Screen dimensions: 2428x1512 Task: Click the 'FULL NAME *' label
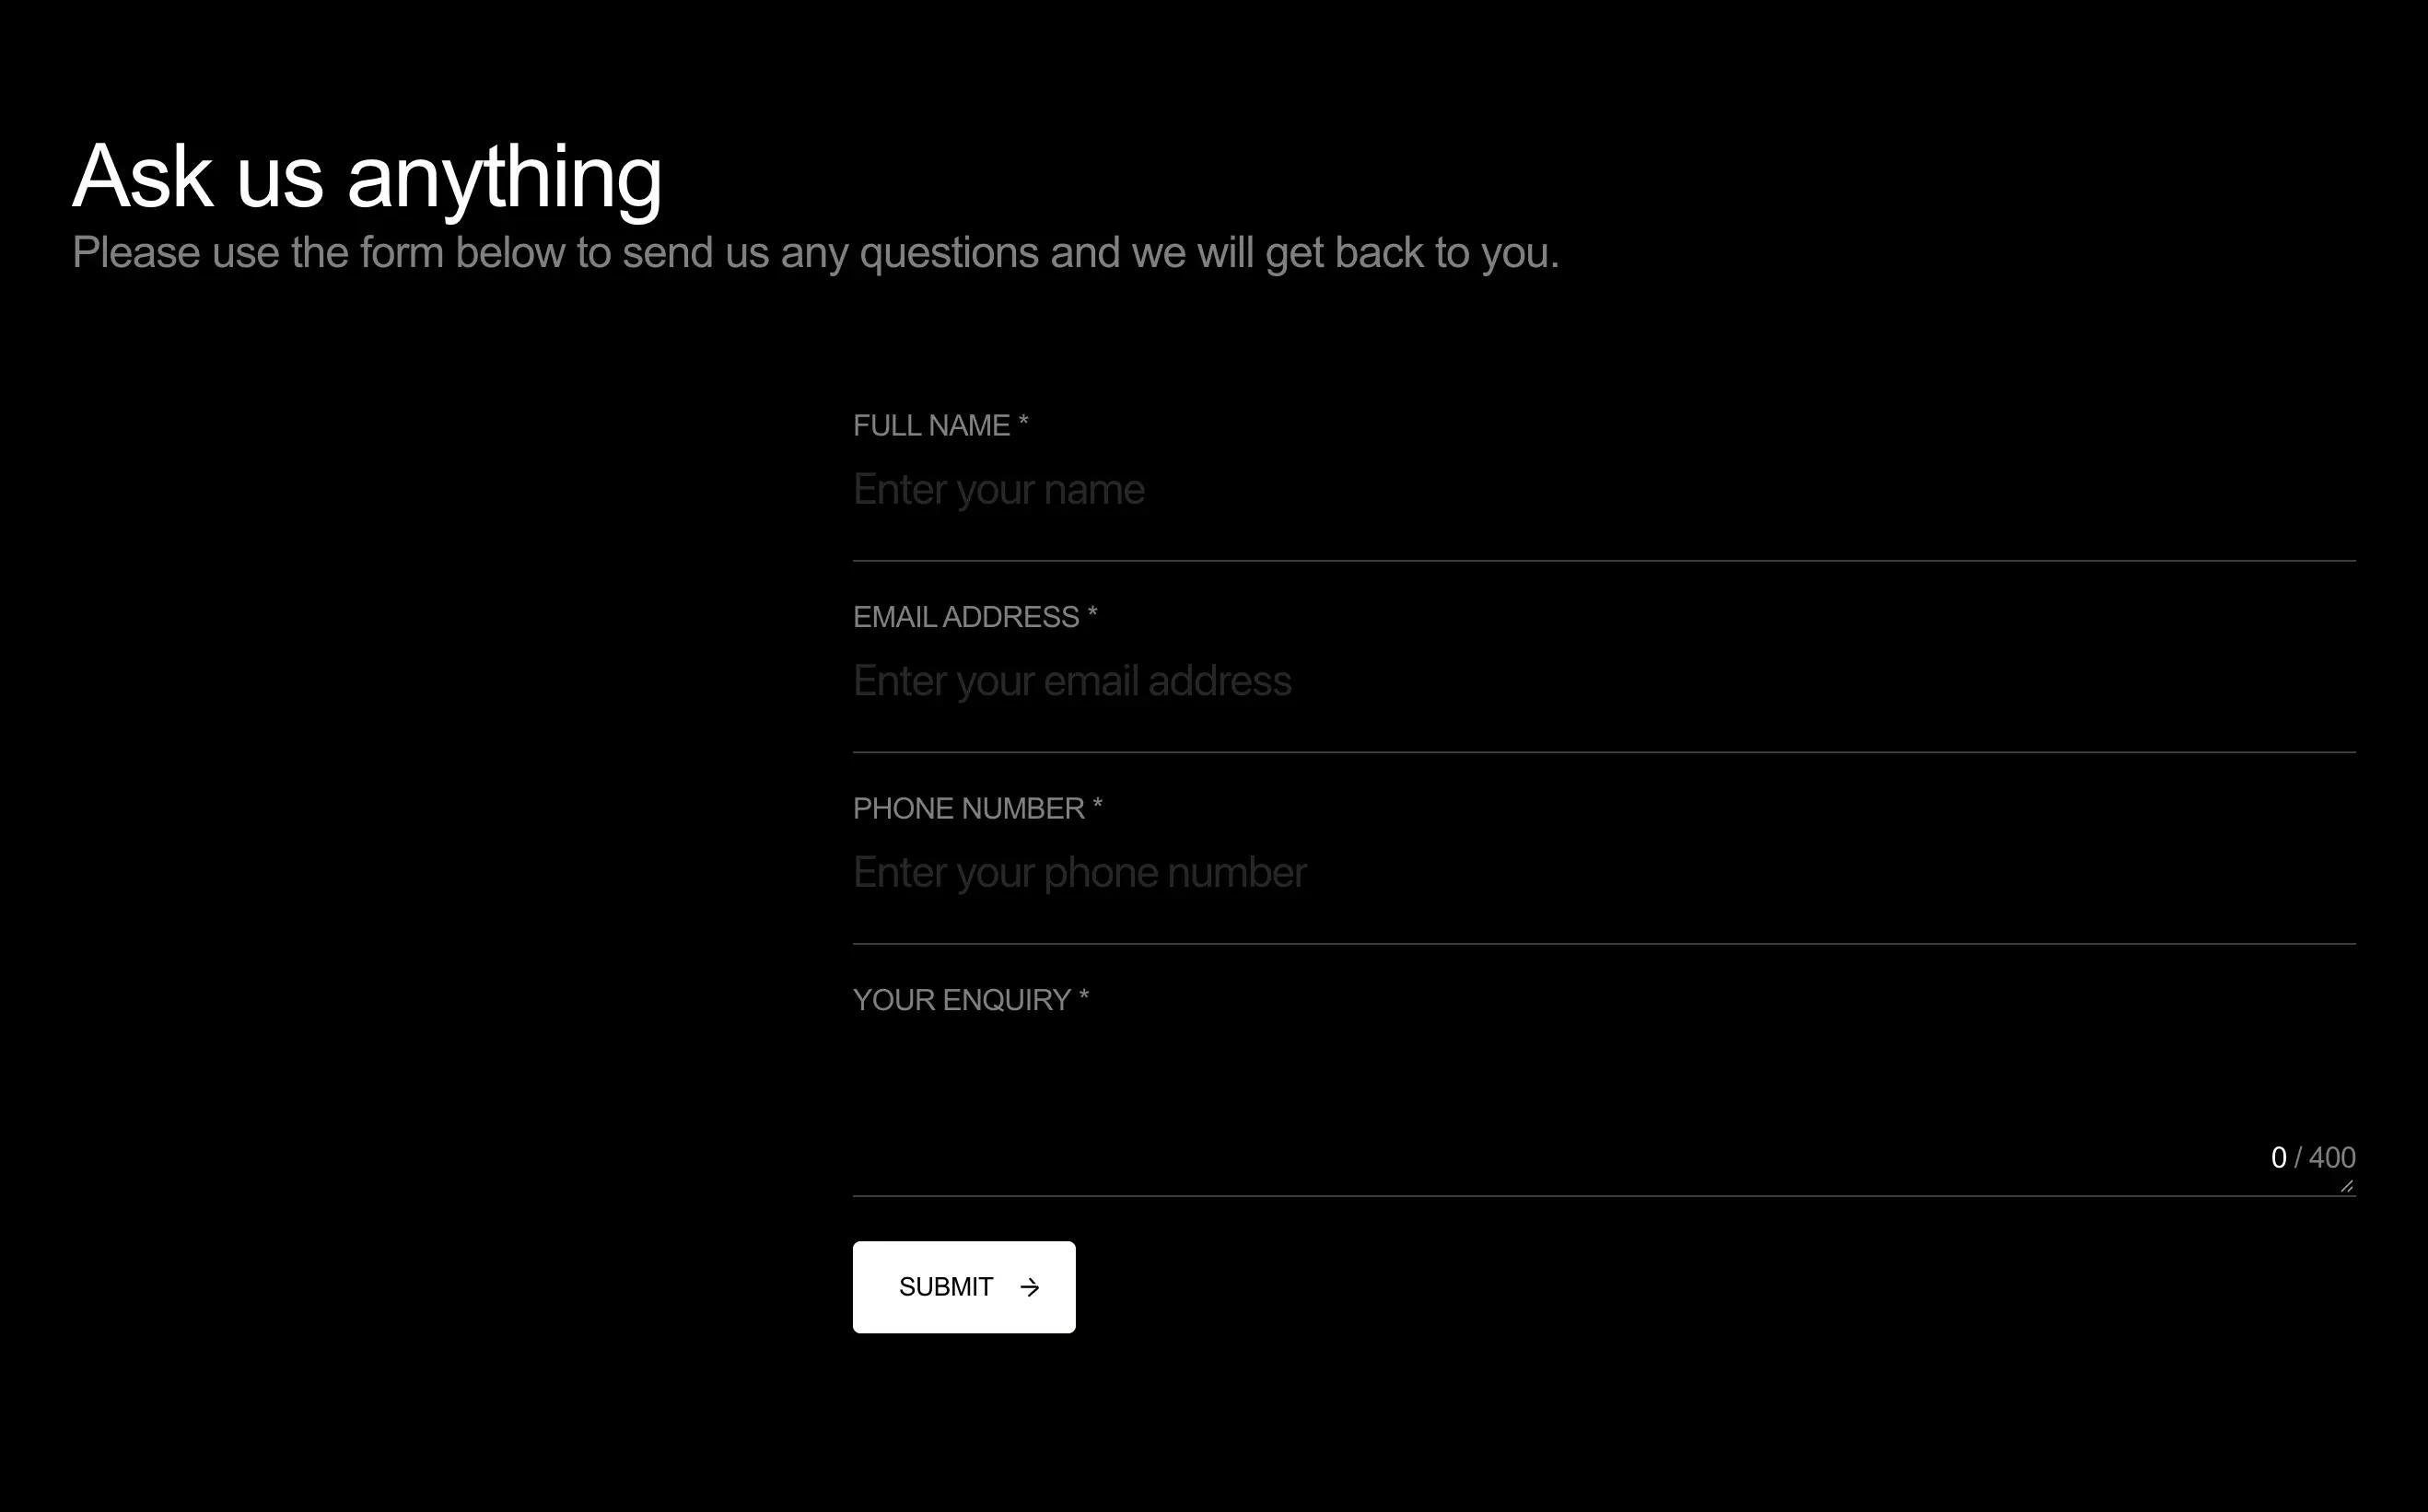pos(940,426)
